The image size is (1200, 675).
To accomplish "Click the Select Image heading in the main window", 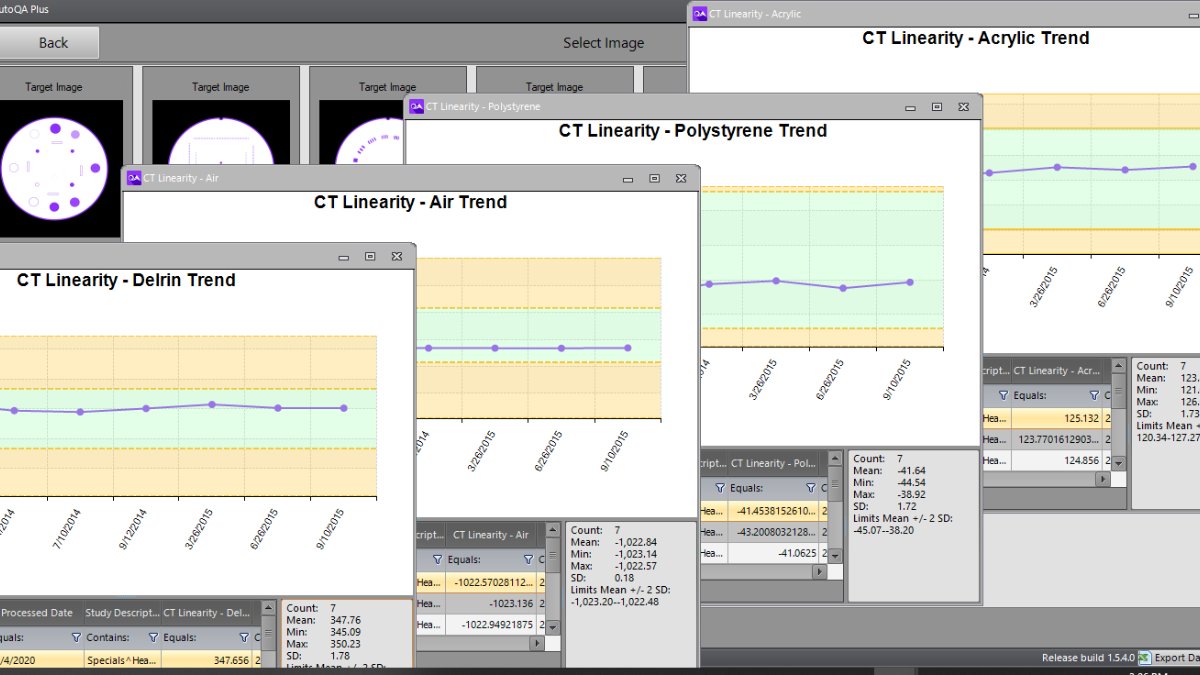I will coord(603,43).
